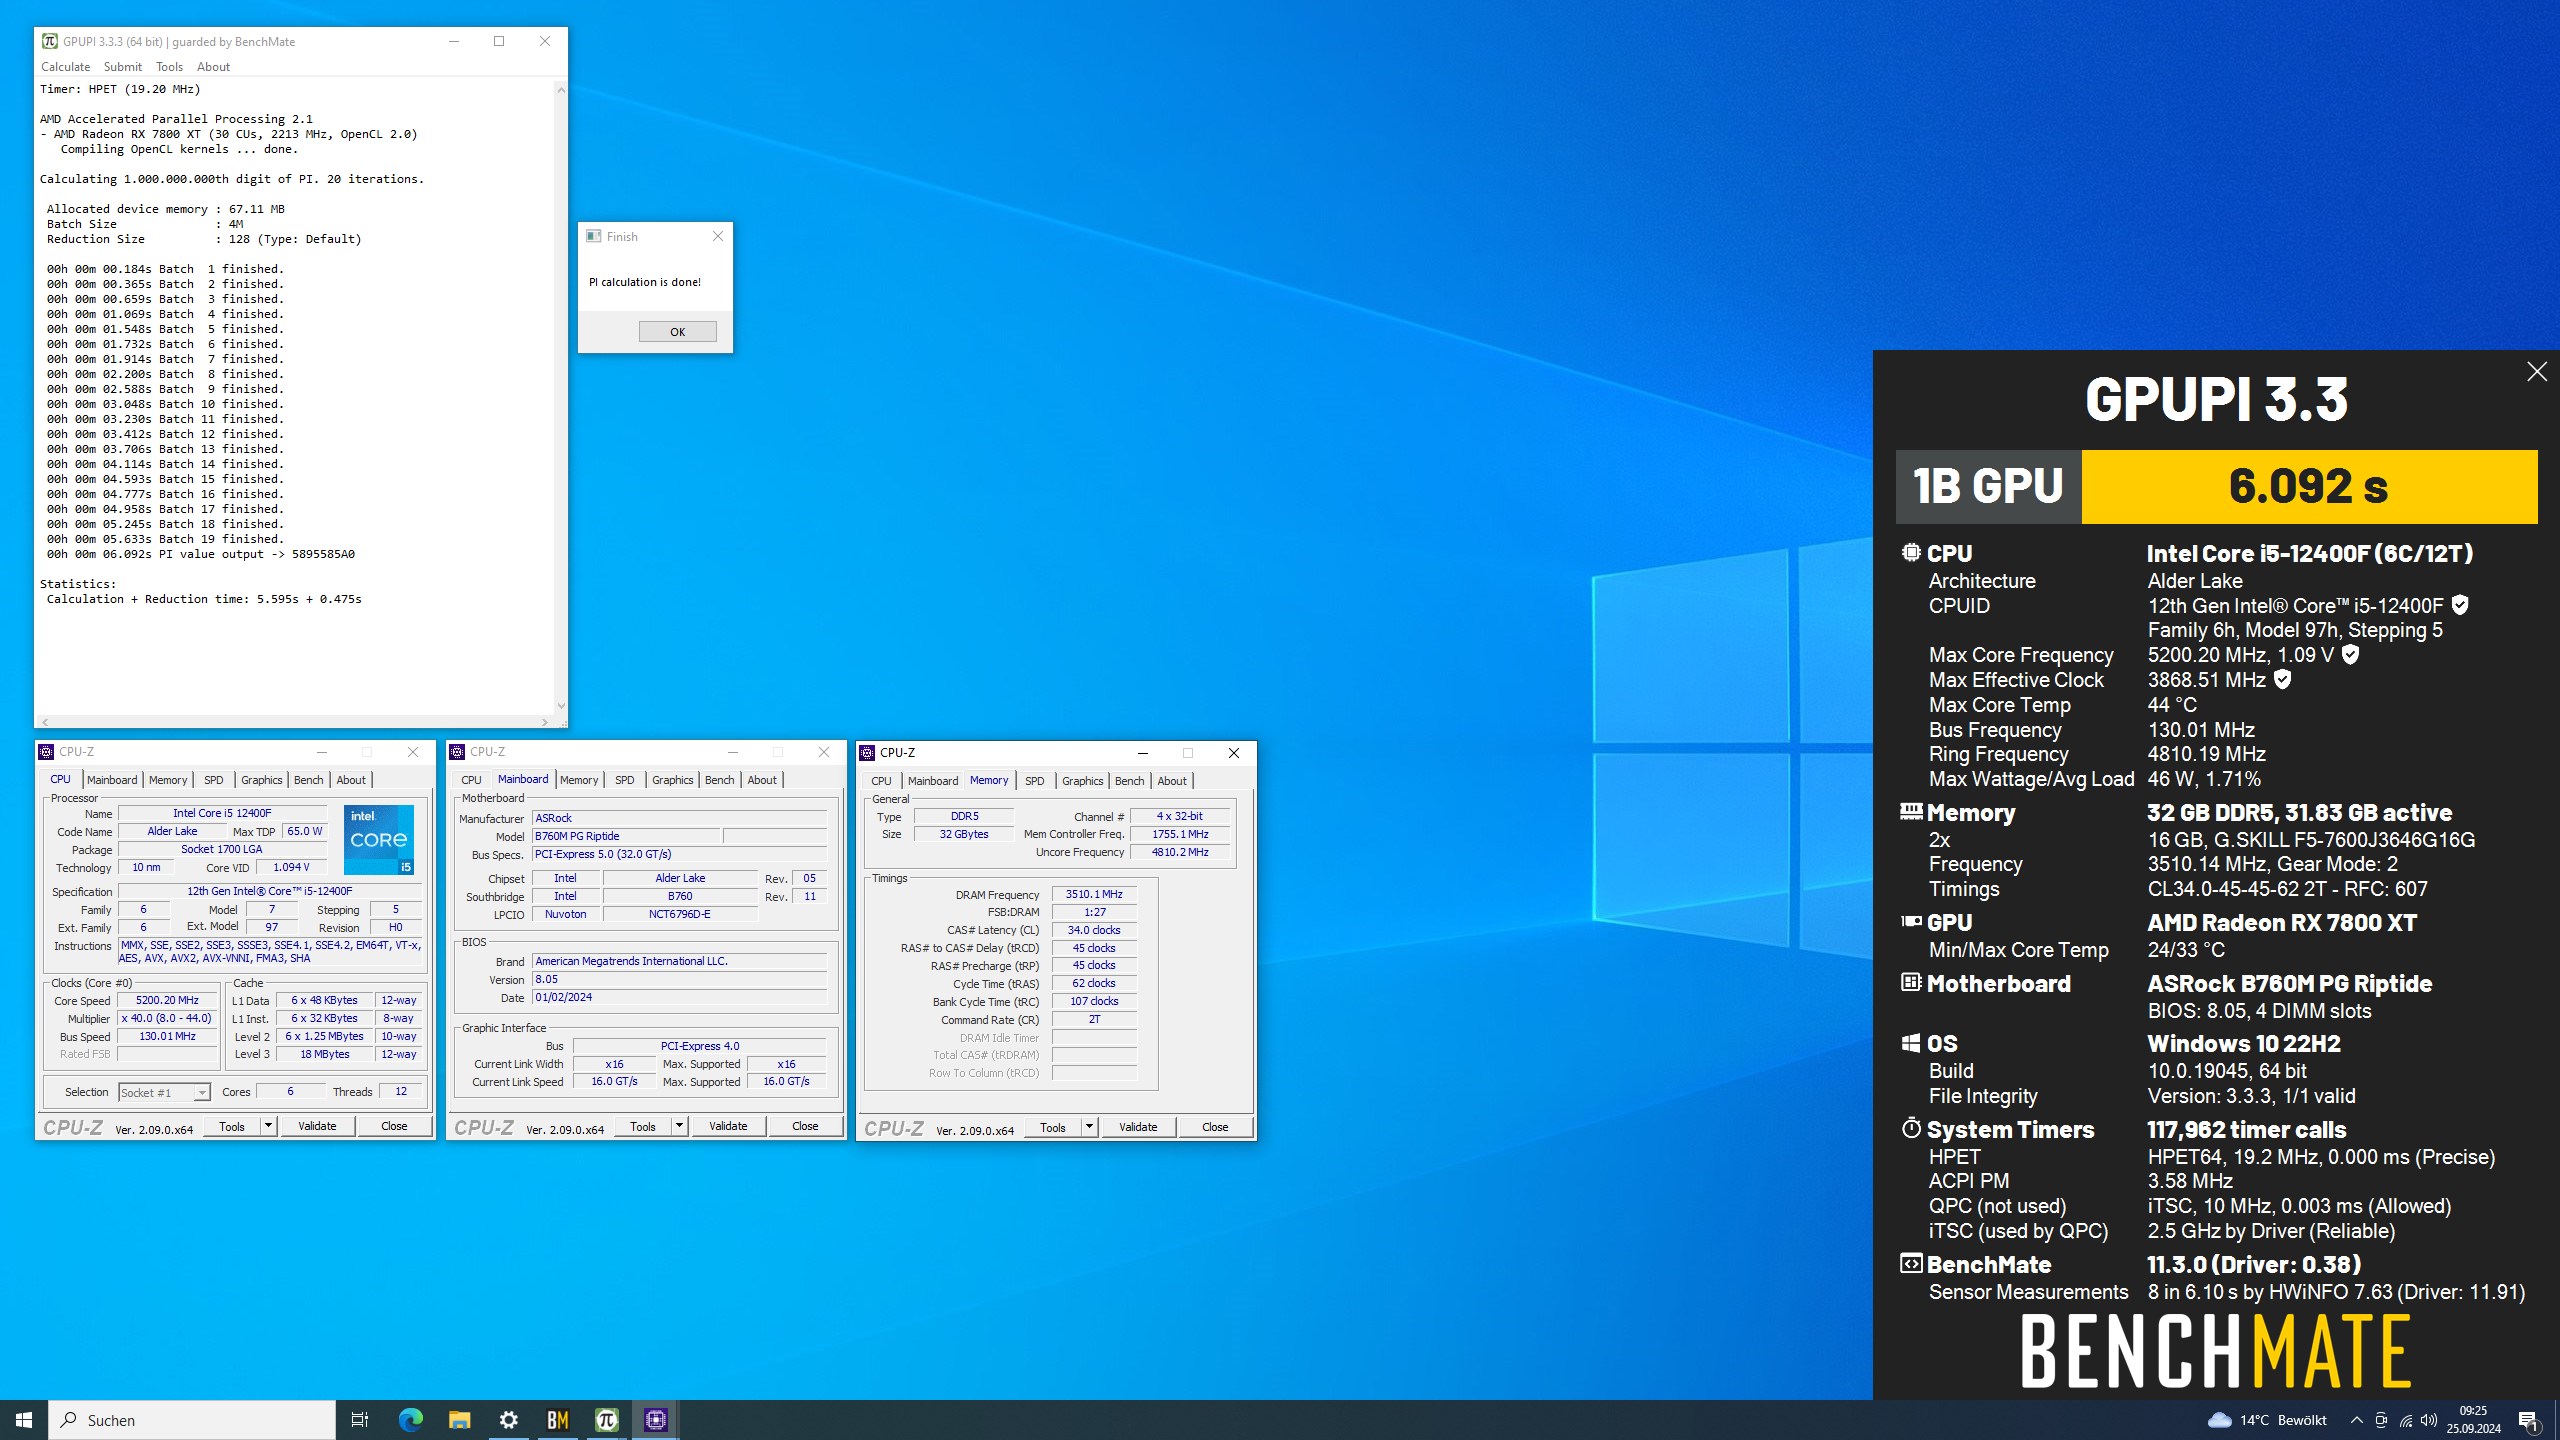Click shield icon beside Max Core Frequency
Viewport: 2560px width, 1440px height.
(x=2351, y=655)
